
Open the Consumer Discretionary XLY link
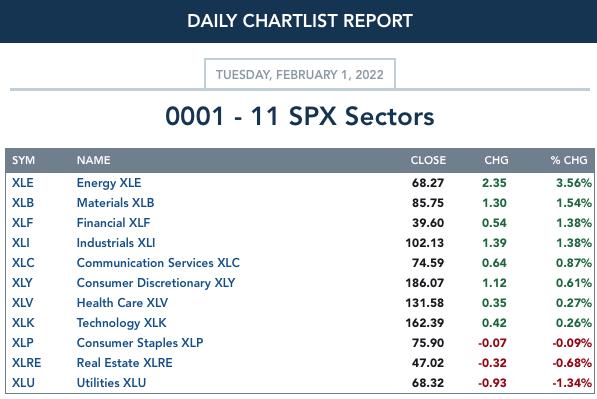click(x=156, y=283)
